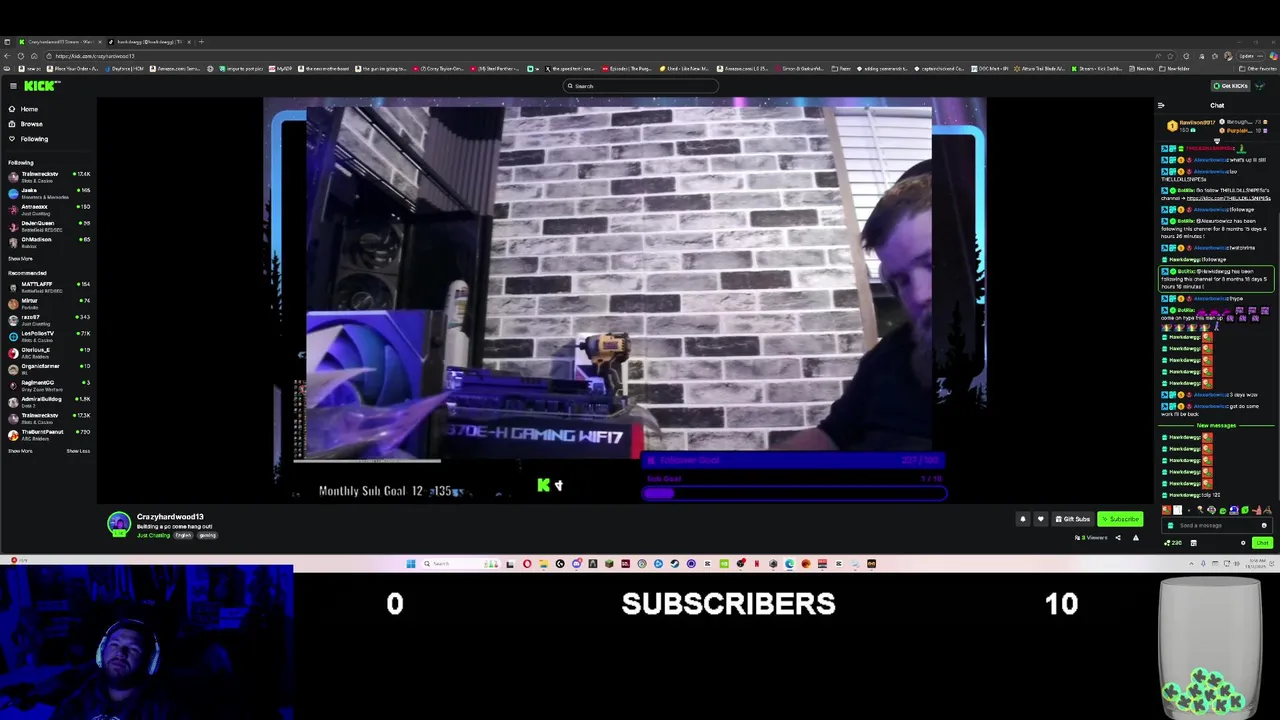Open the Browse page
Image resolution: width=1280 pixels, height=720 pixels.
tap(31, 124)
